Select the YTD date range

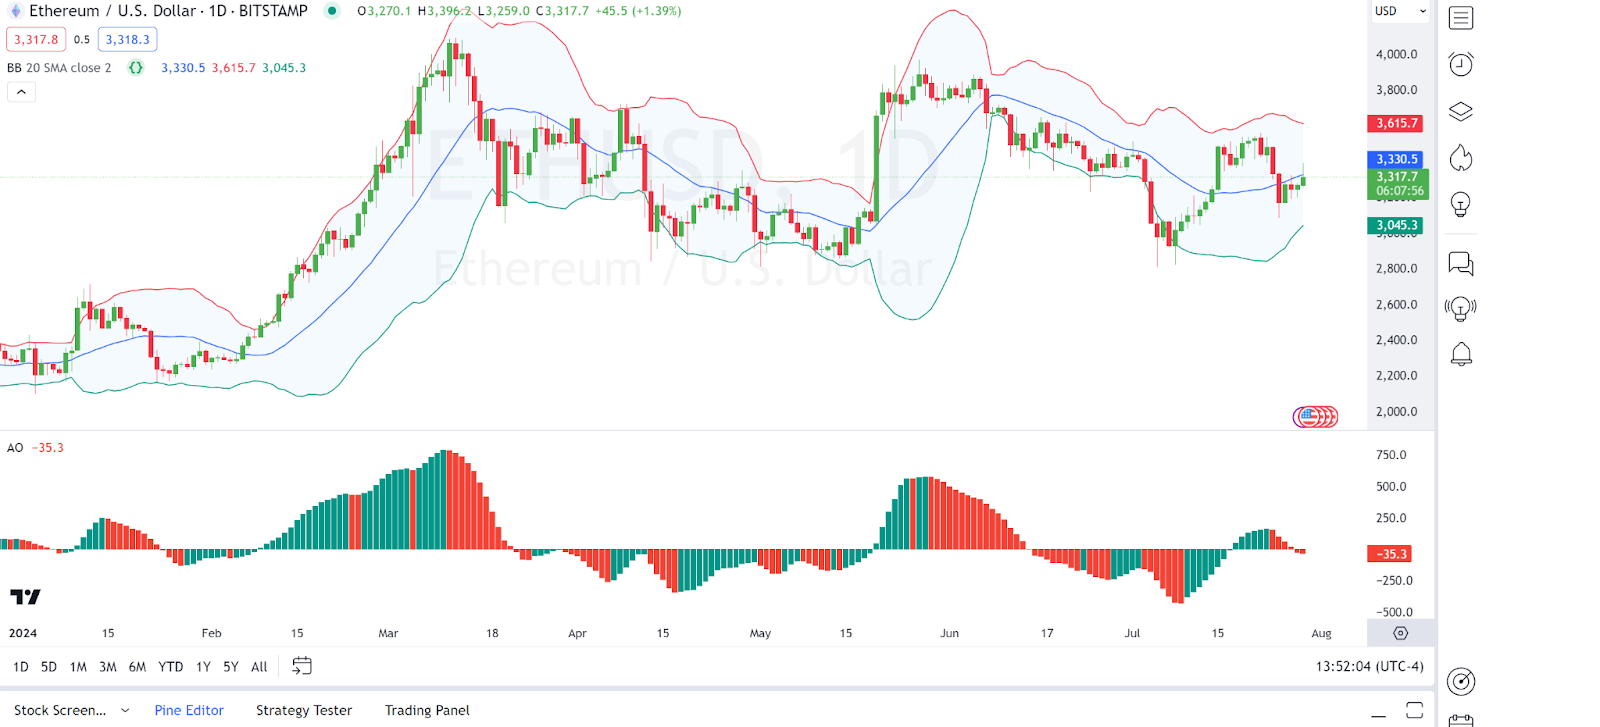coord(171,666)
